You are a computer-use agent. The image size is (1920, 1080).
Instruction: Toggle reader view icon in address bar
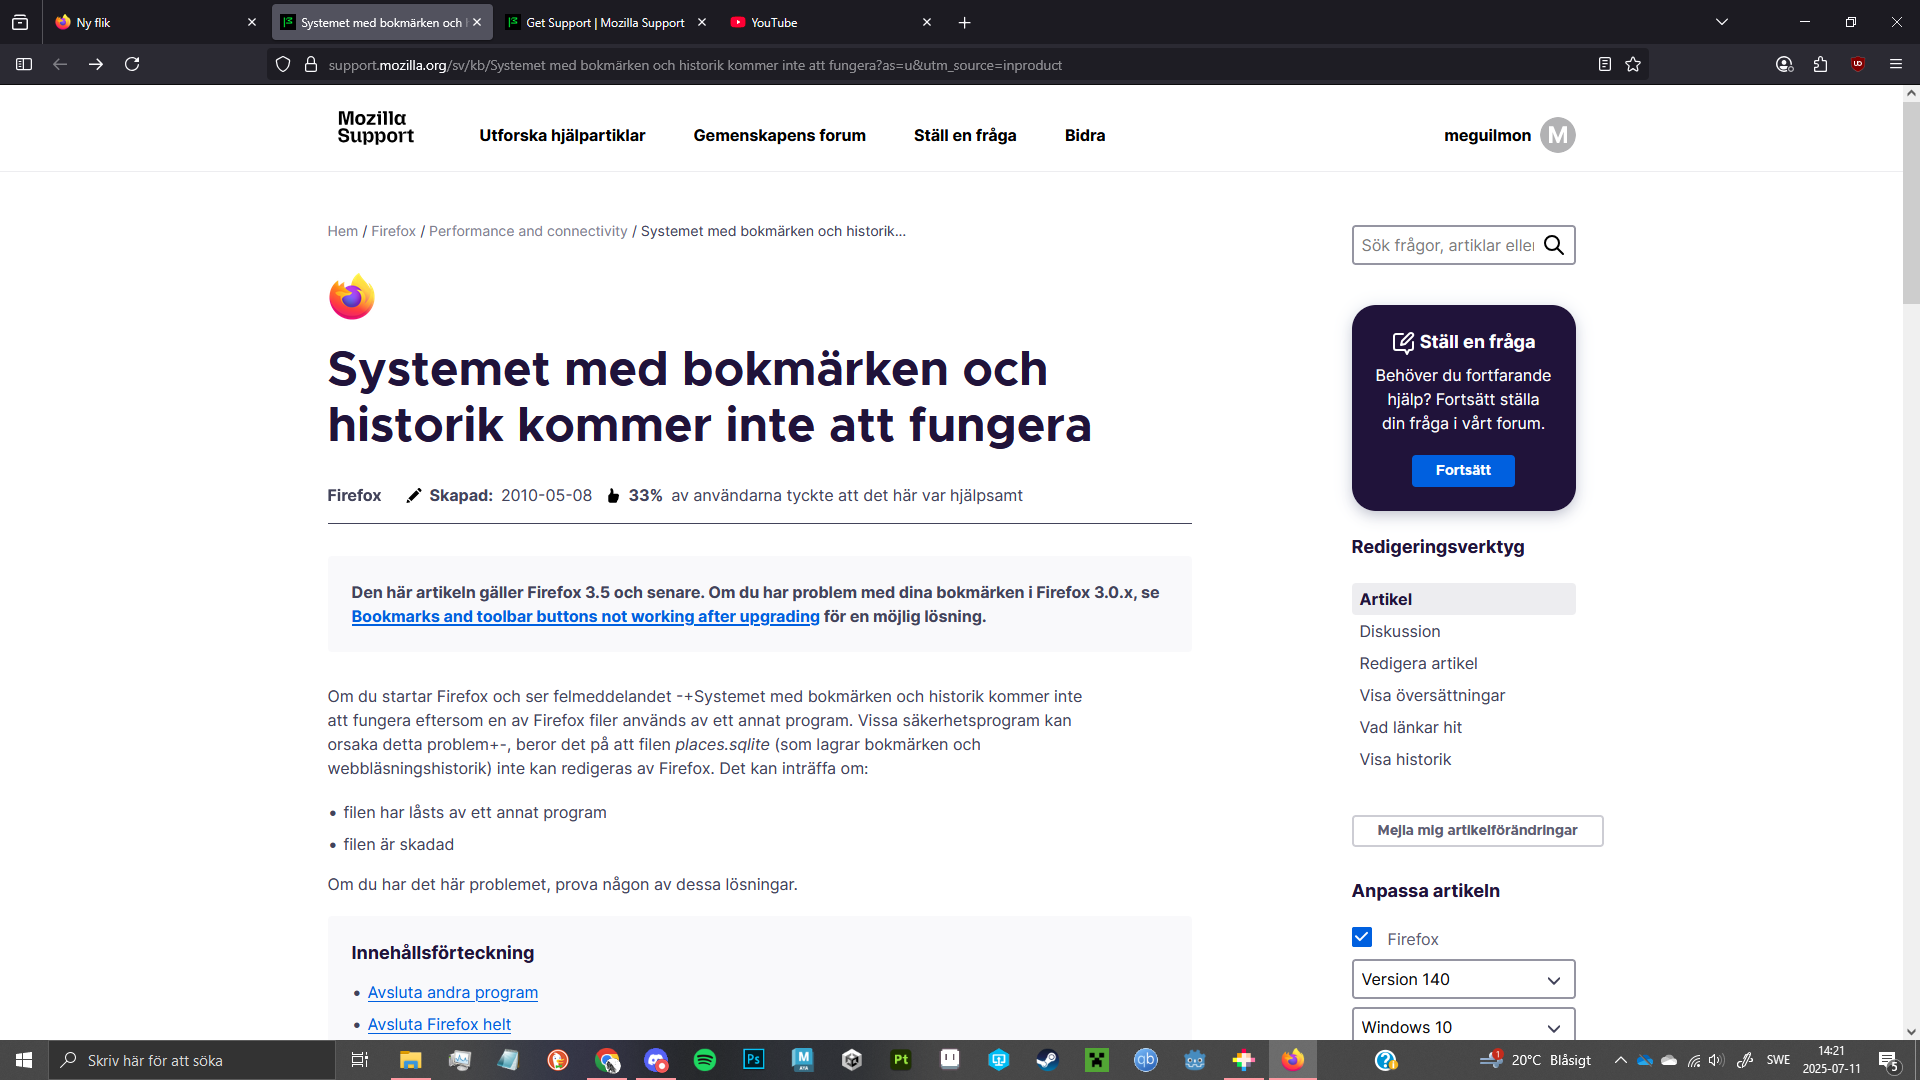coord(1605,64)
